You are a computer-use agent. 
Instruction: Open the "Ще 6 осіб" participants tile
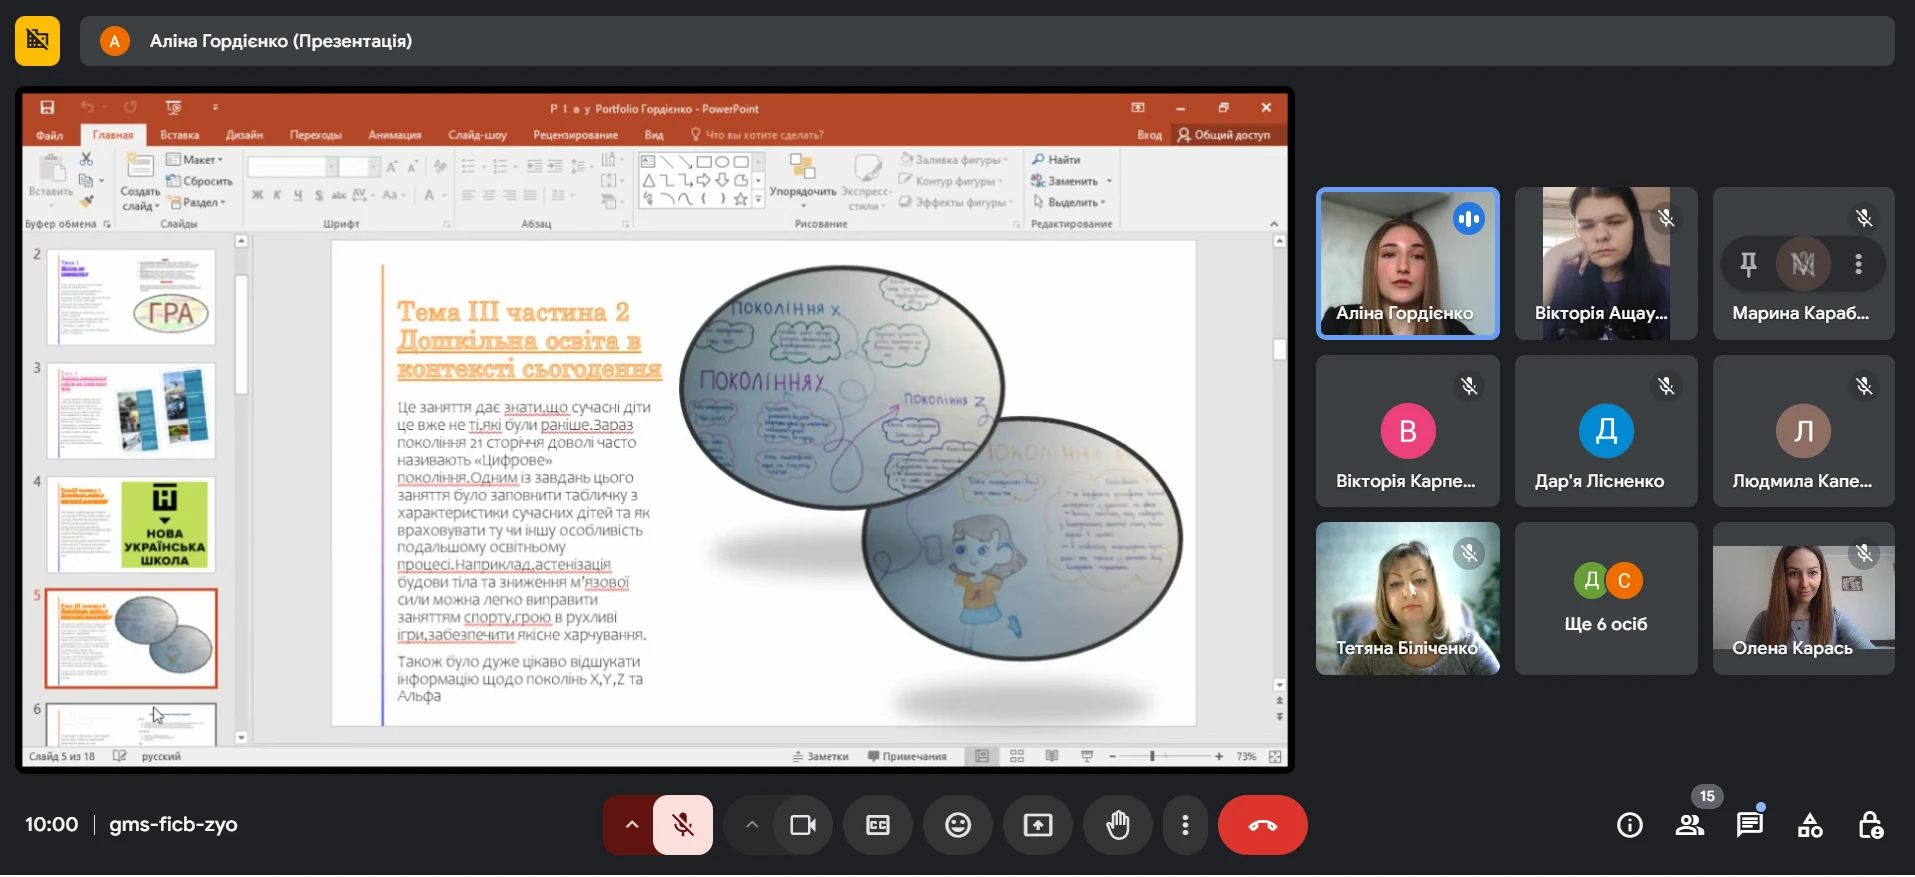click(1605, 599)
